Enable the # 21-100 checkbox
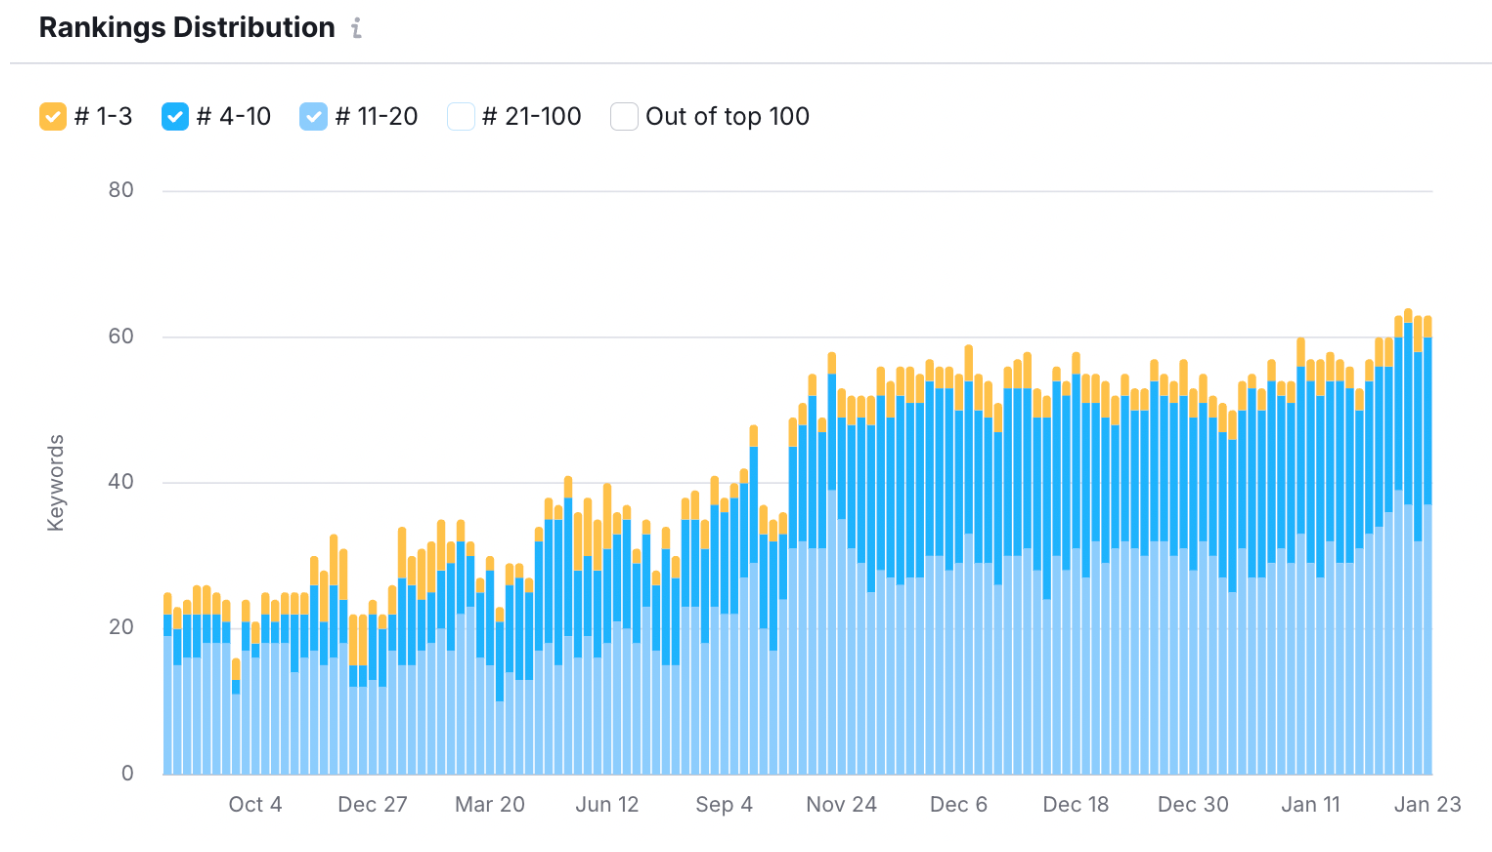The image size is (1492, 852). coord(461,117)
